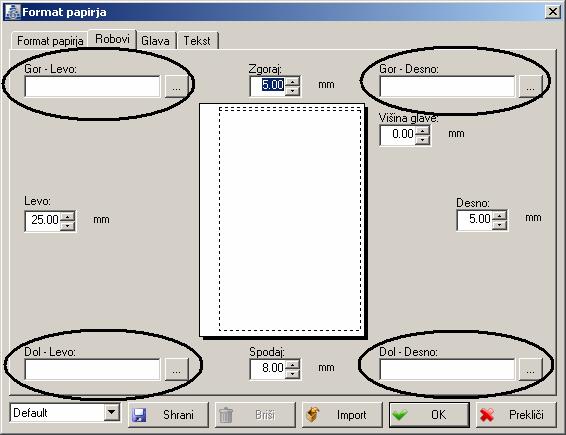Screen dimensions: 566x435
Task: Cancel with the Prekliči button
Action: click(x=516, y=415)
